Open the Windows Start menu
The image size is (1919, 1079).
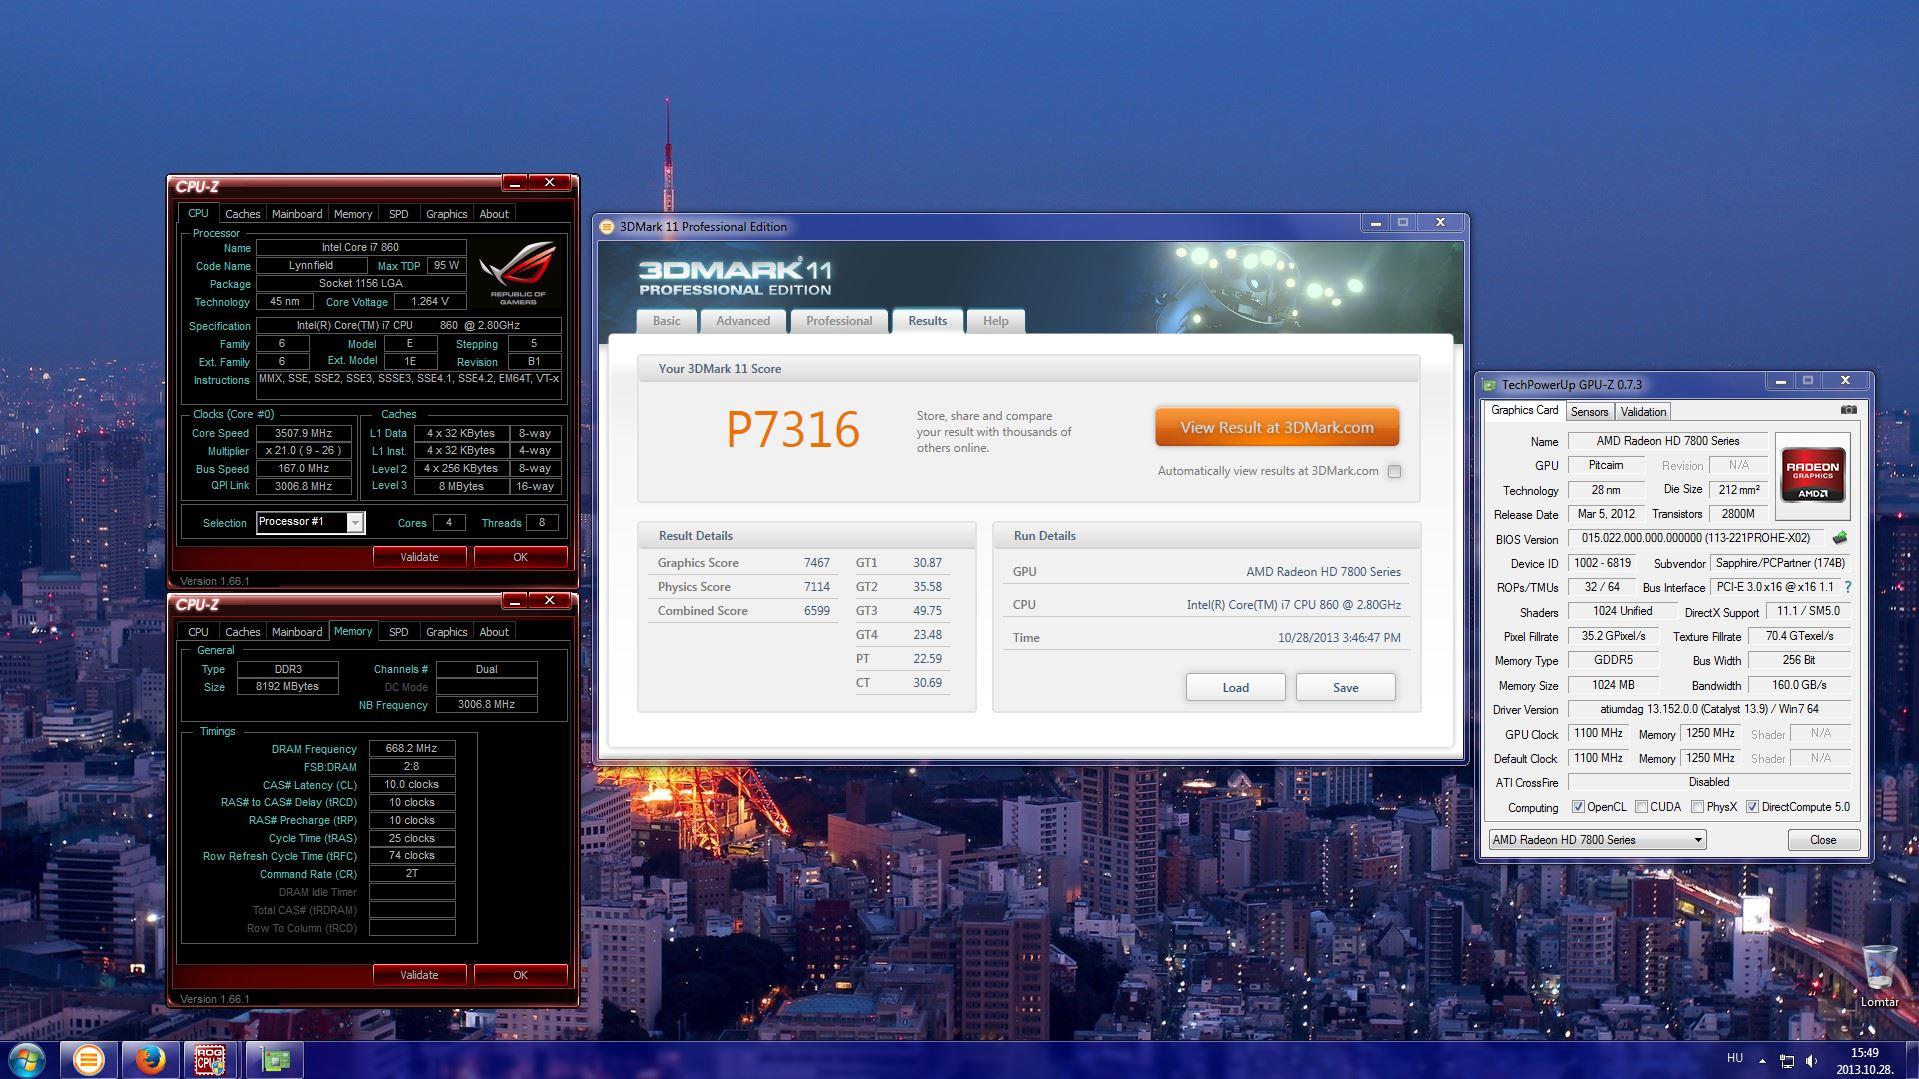click(27, 1059)
